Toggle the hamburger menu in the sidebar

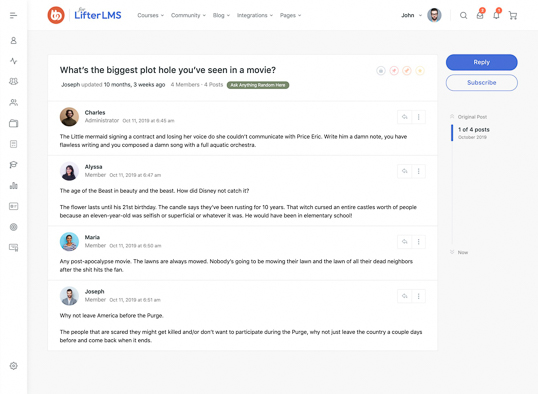[x=13, y=15]
